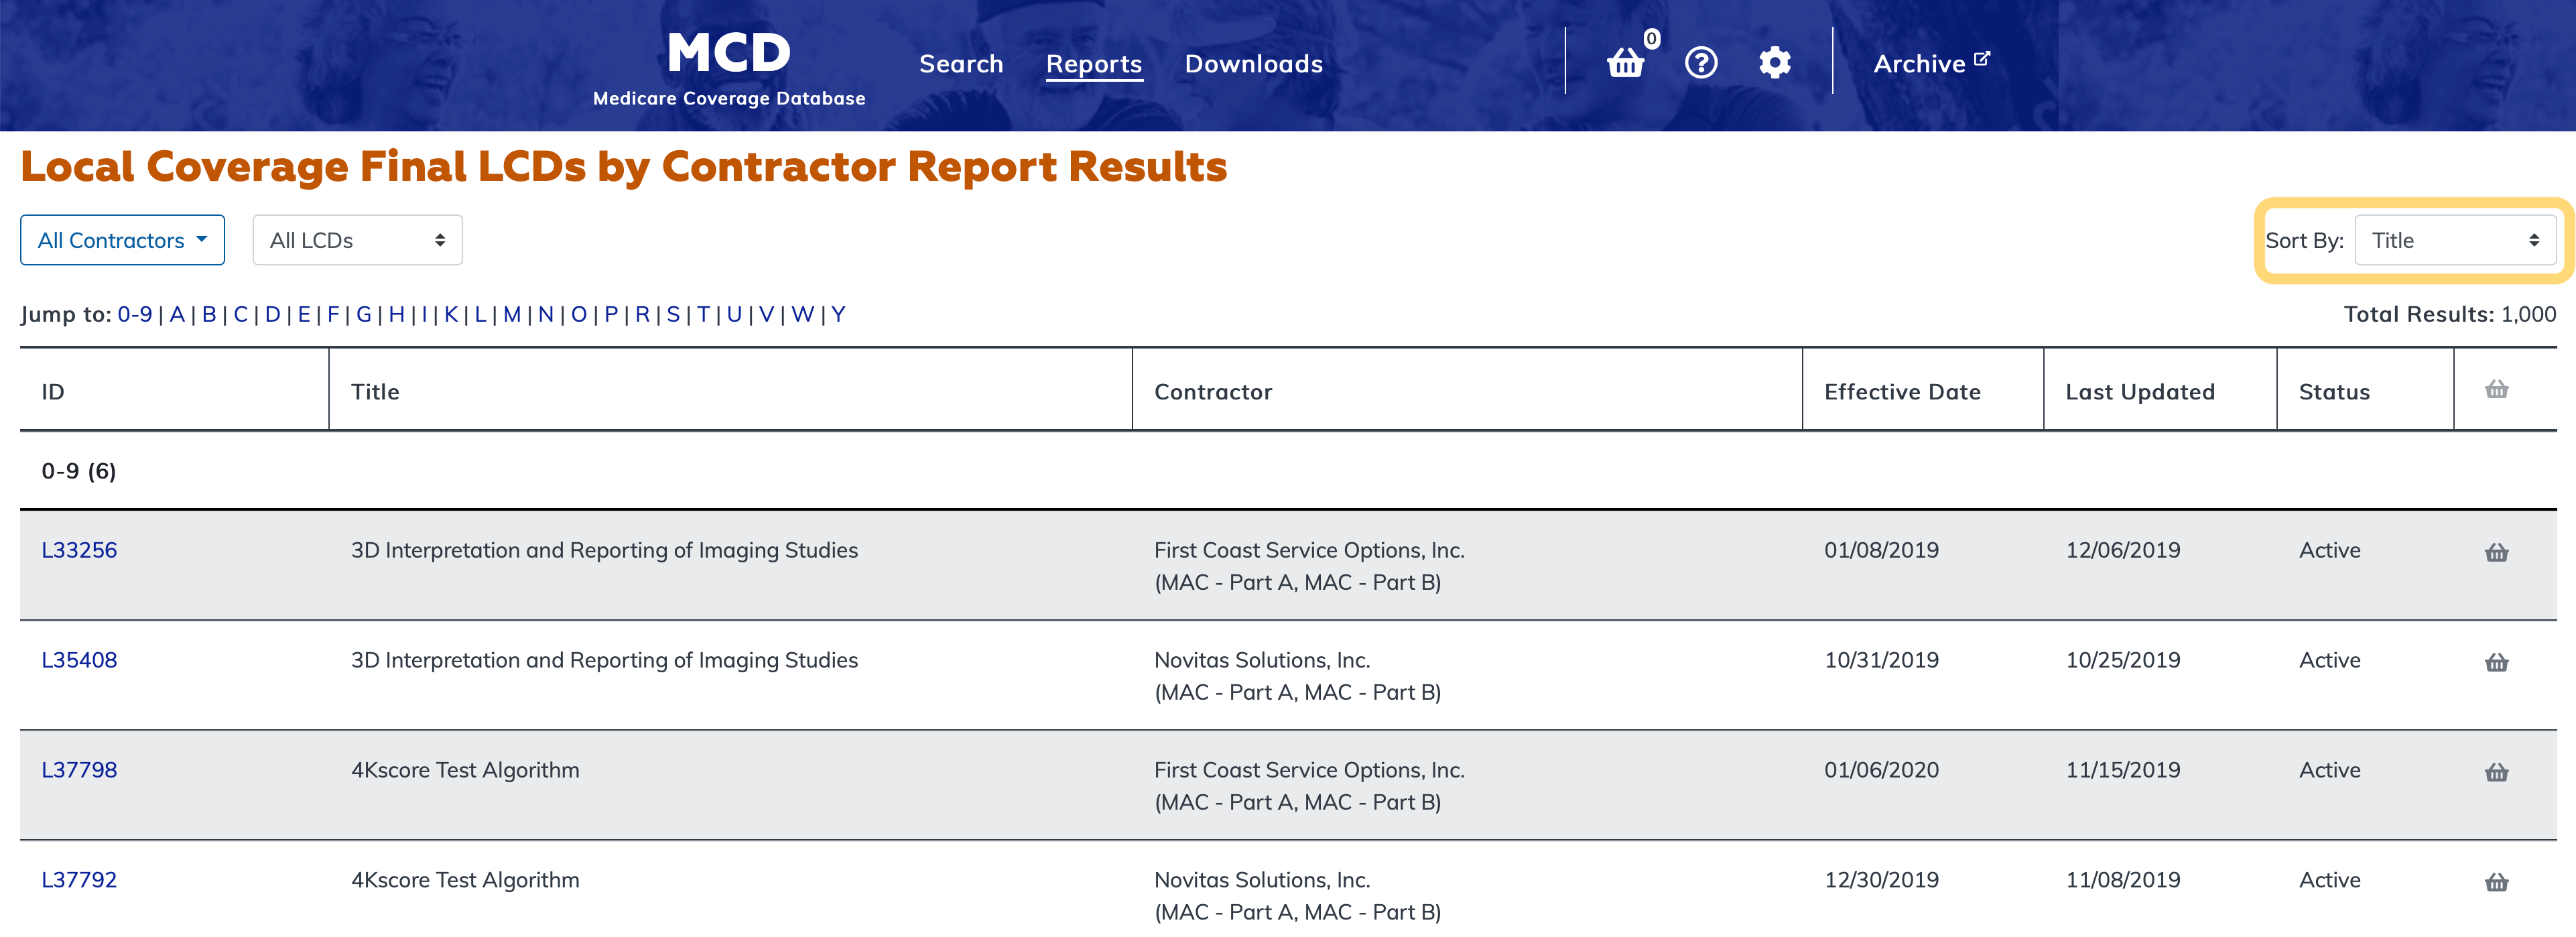Viewport: 2576px width, 937px height.
Task: Open LCD L33256 link
Action: pyautogui.click(x=79, y=550)
